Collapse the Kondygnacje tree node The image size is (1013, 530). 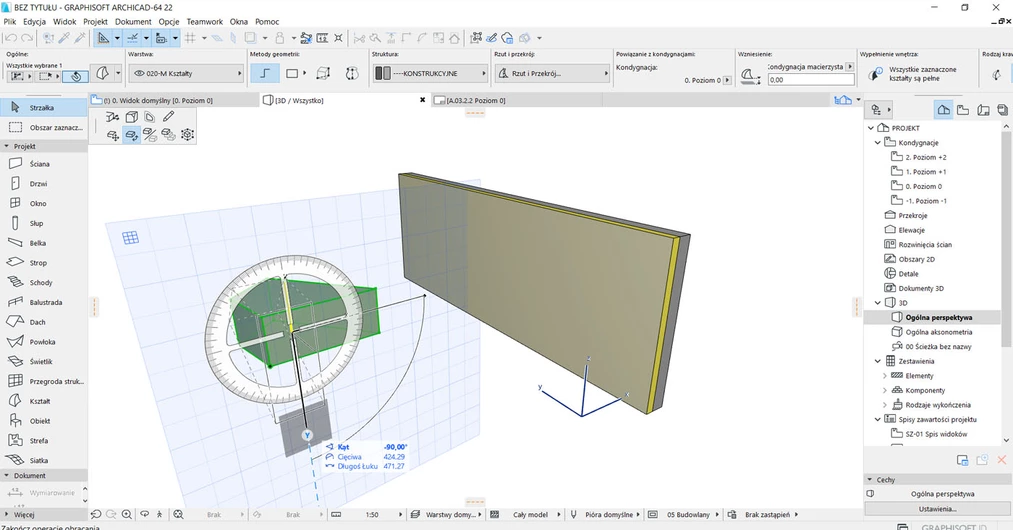[877, 142]
